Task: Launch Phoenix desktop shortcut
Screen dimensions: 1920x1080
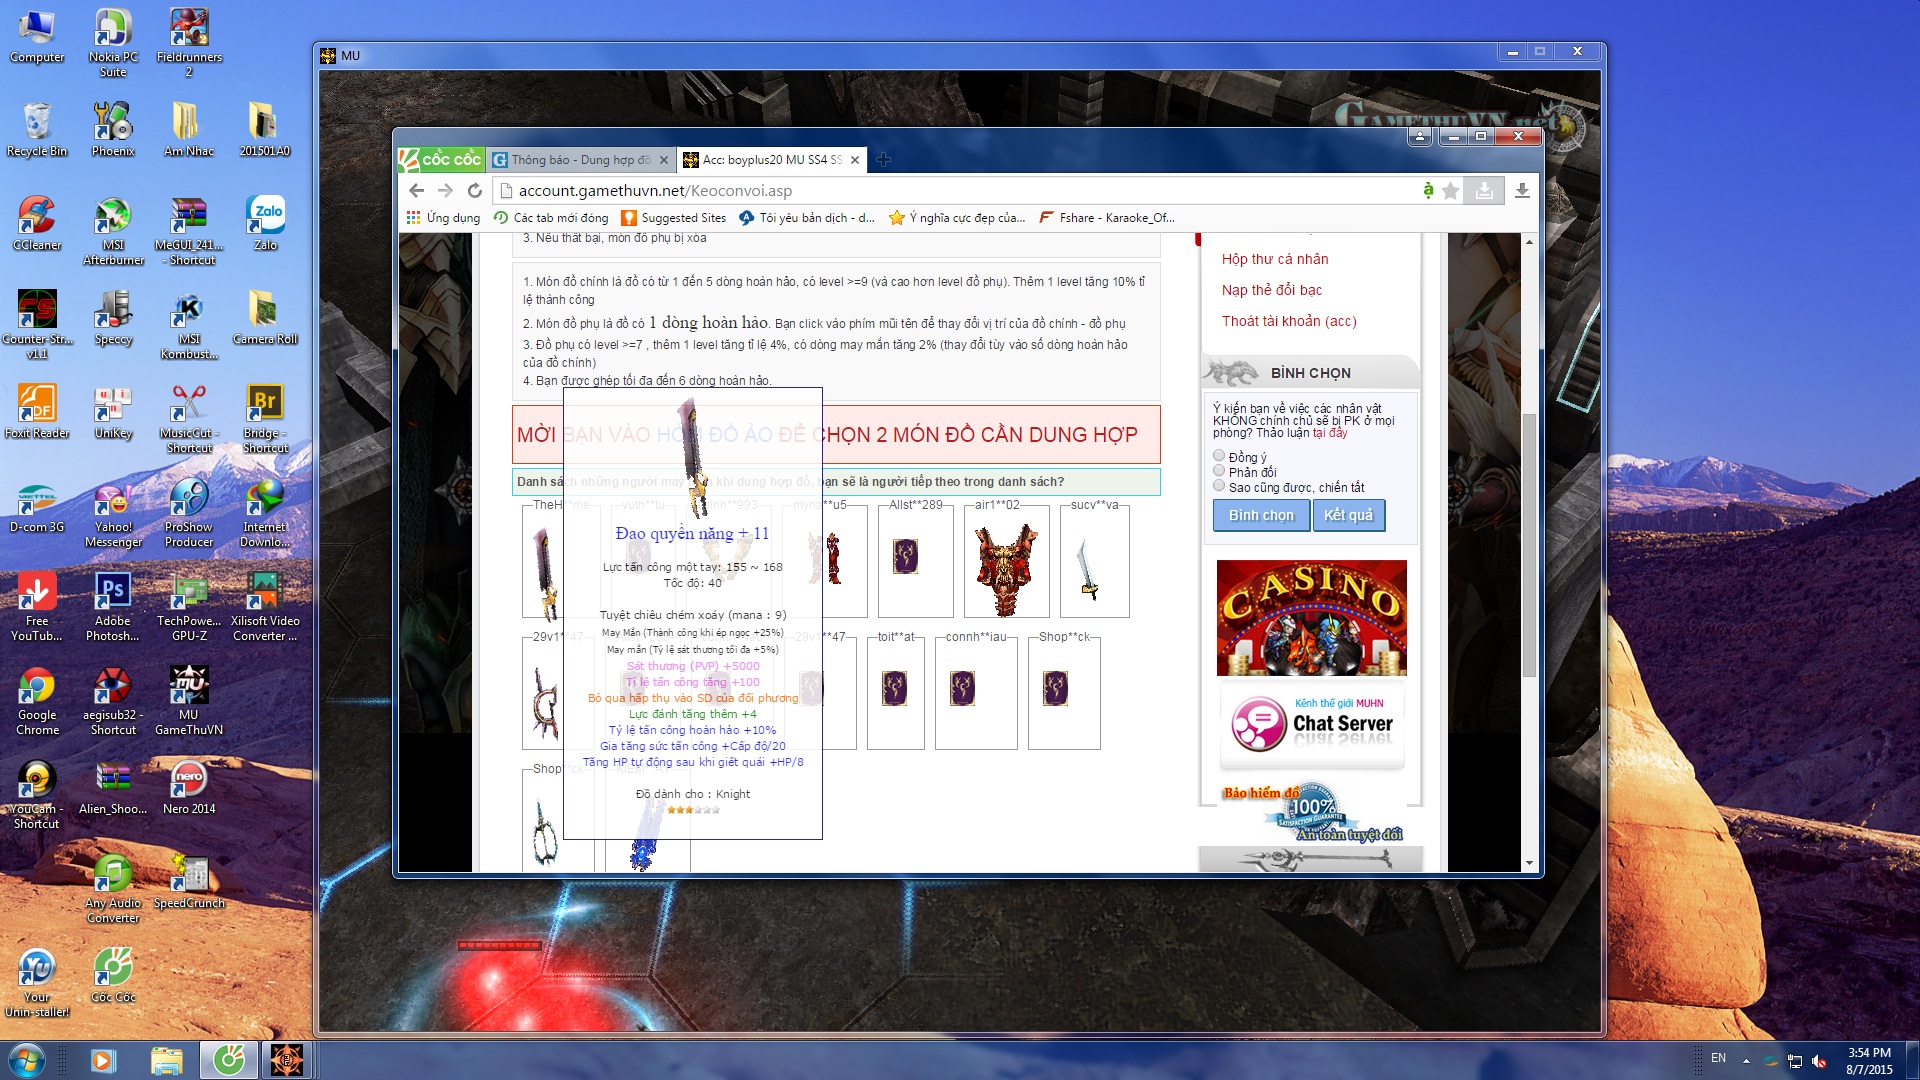Action: click(113, 130)
